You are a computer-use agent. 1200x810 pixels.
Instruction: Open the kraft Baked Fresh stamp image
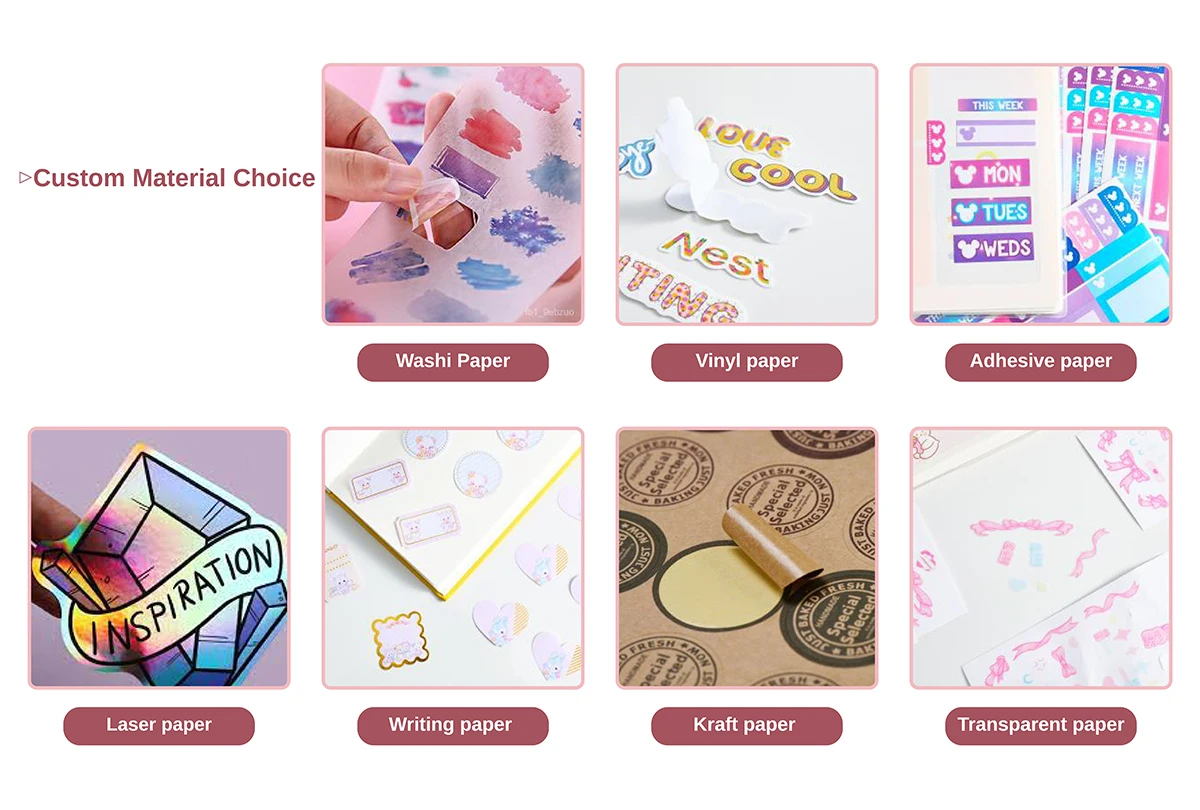pos(747,558)
